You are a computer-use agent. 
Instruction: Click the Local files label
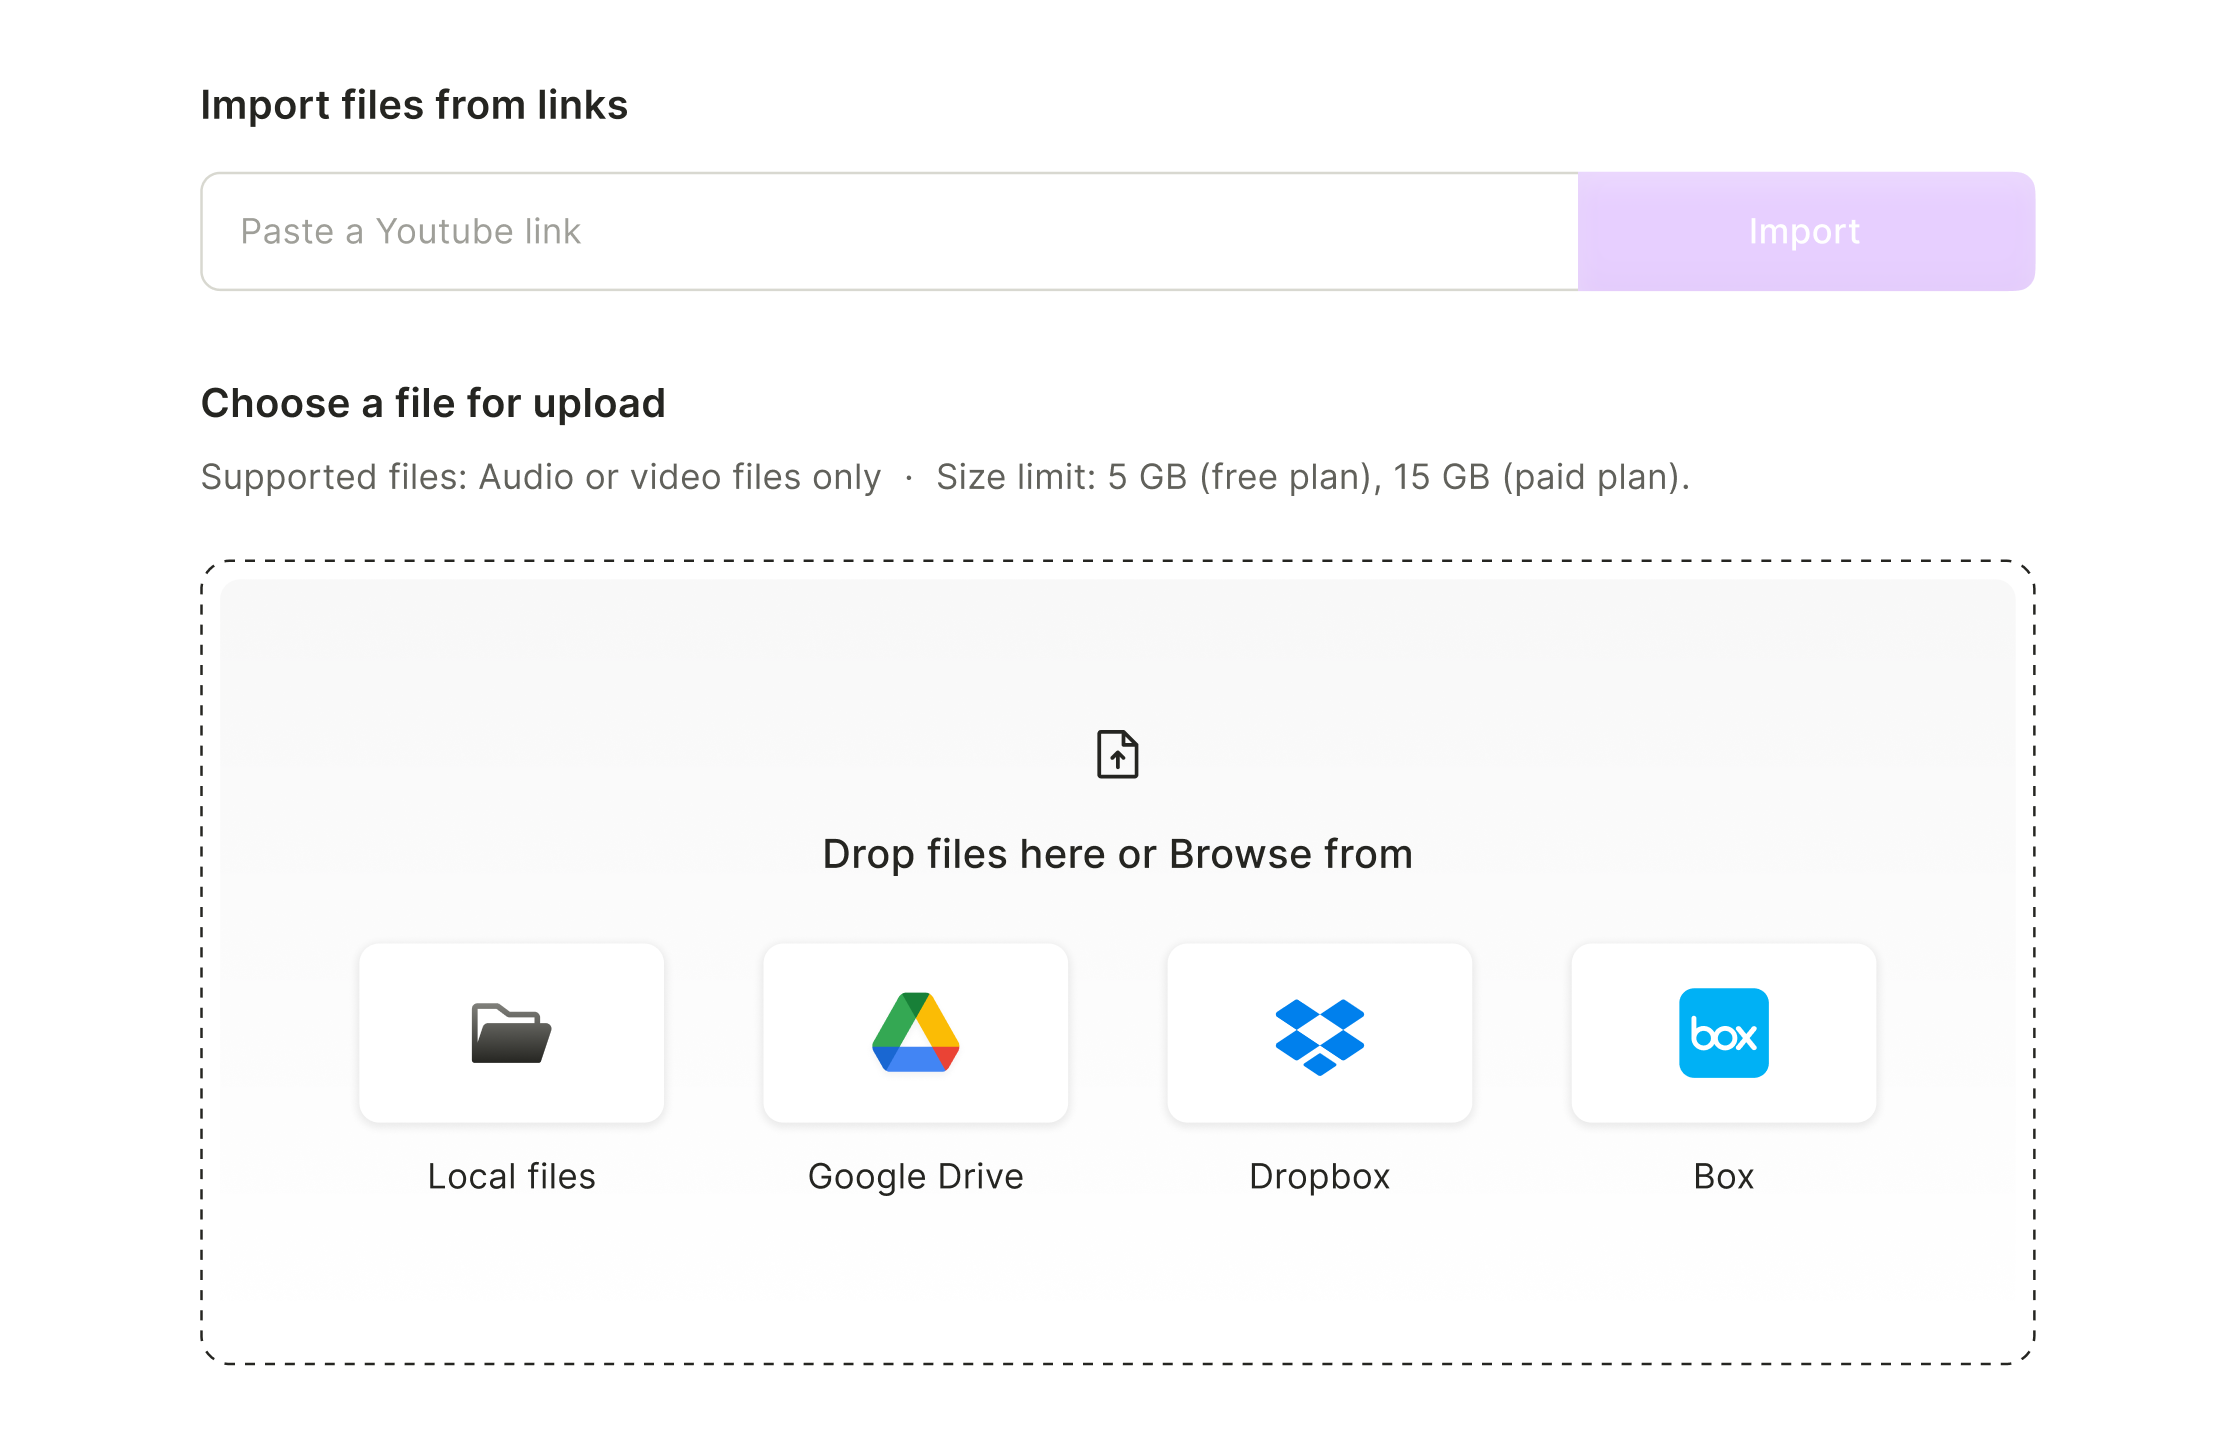(511, 1176)
